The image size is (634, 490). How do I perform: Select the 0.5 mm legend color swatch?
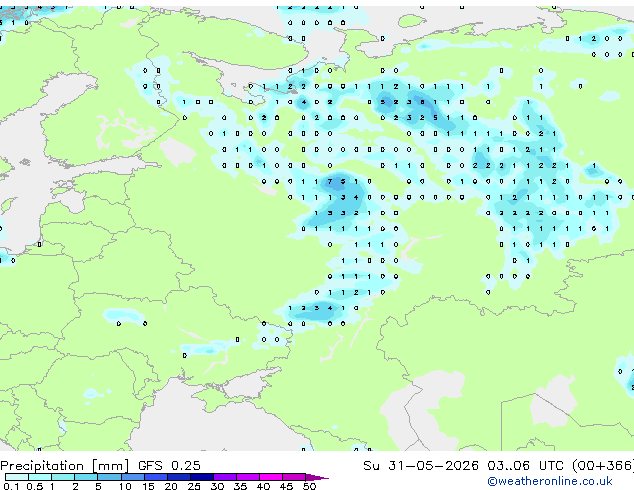click(40, 477)
